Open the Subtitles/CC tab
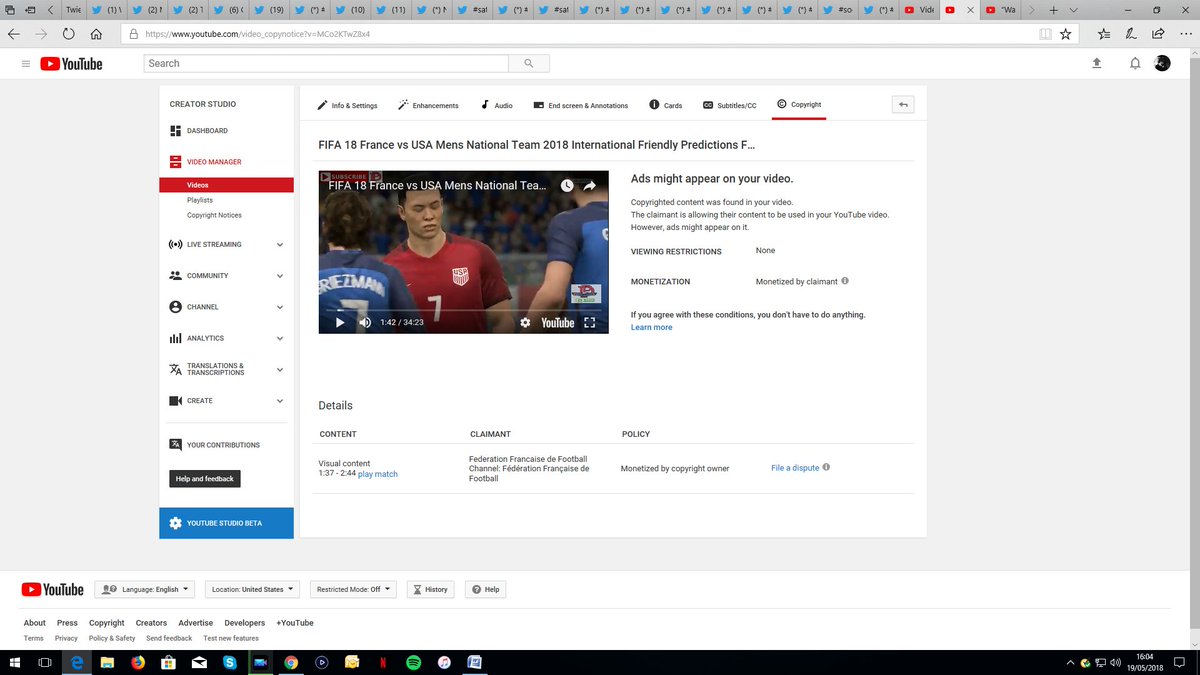Image resolution: width=1200 pixels, height=675 pixels. pos(729,105)
